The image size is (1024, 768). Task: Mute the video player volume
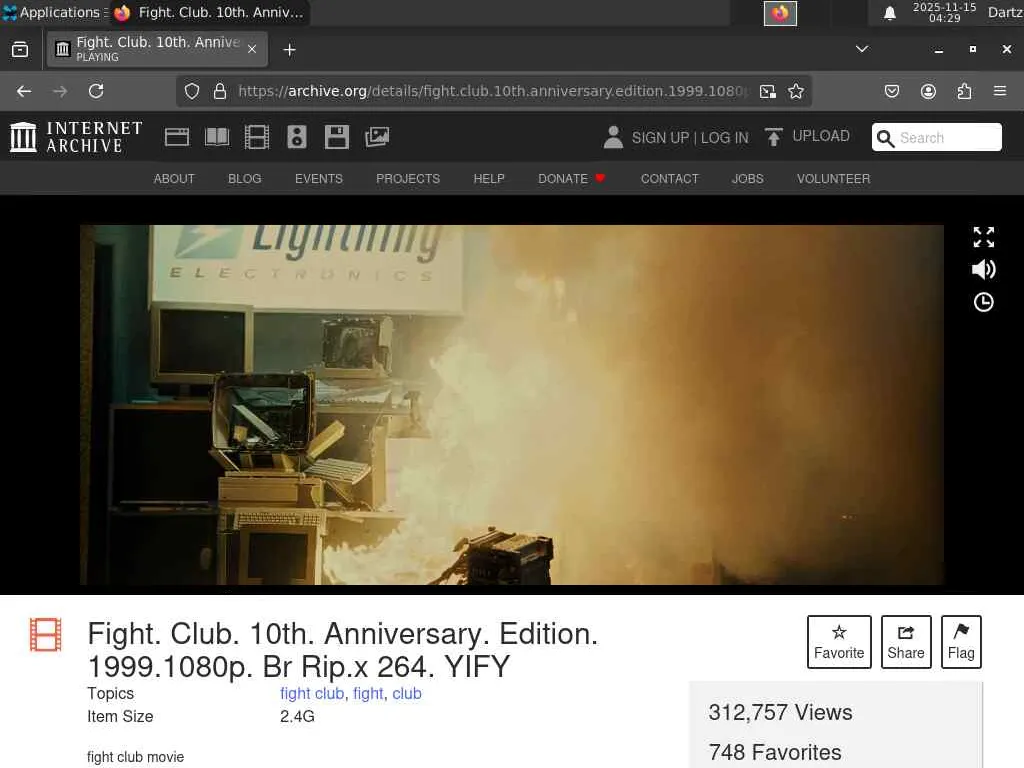click(x=984, y=269)
